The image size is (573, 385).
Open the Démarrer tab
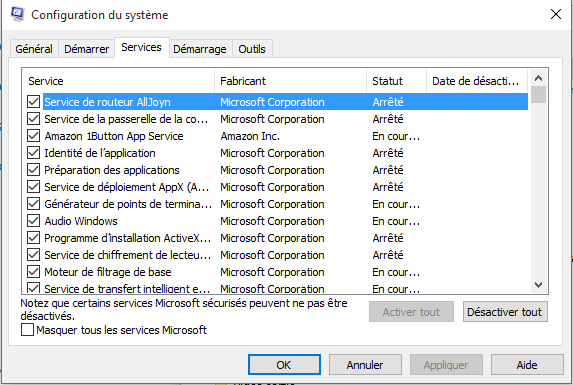(87, 49)
